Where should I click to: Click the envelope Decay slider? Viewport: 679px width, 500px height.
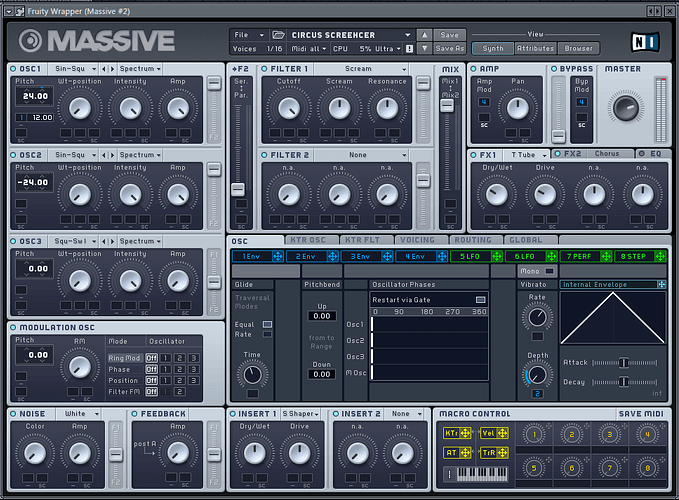624,382
